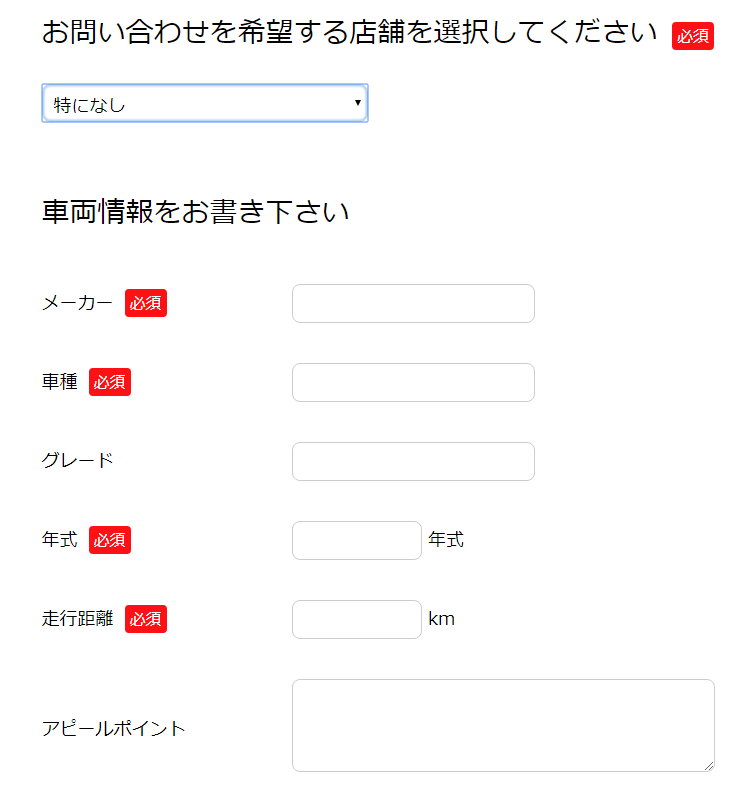Click the アピールポイント text area

[x=502, y=724]
